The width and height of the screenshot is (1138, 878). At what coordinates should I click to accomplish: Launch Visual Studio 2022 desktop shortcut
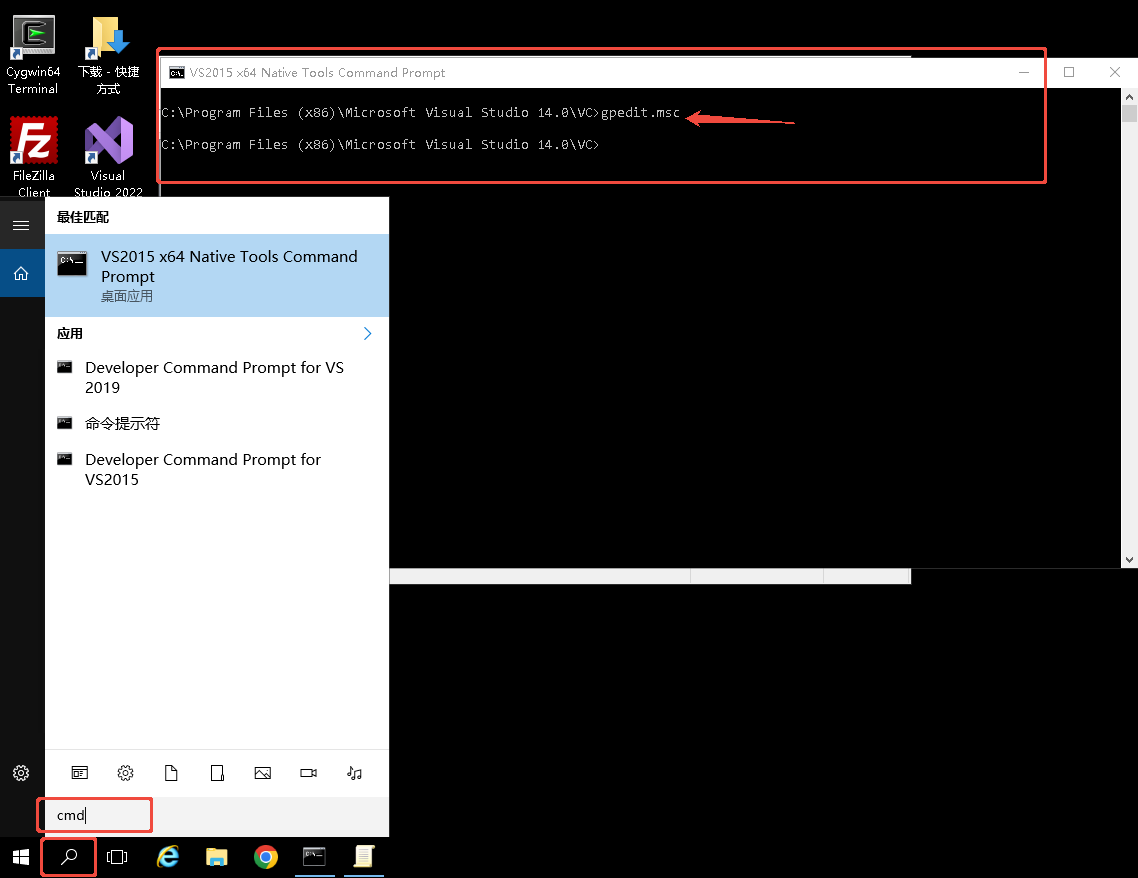pos(109,157)
